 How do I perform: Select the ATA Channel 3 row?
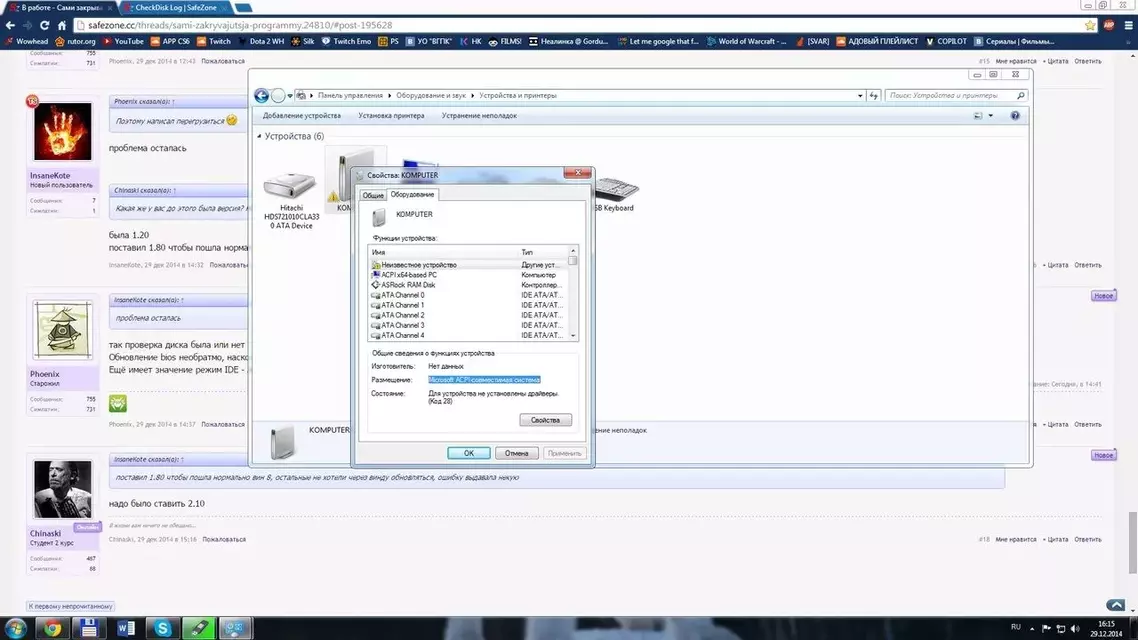pos(469,326)
